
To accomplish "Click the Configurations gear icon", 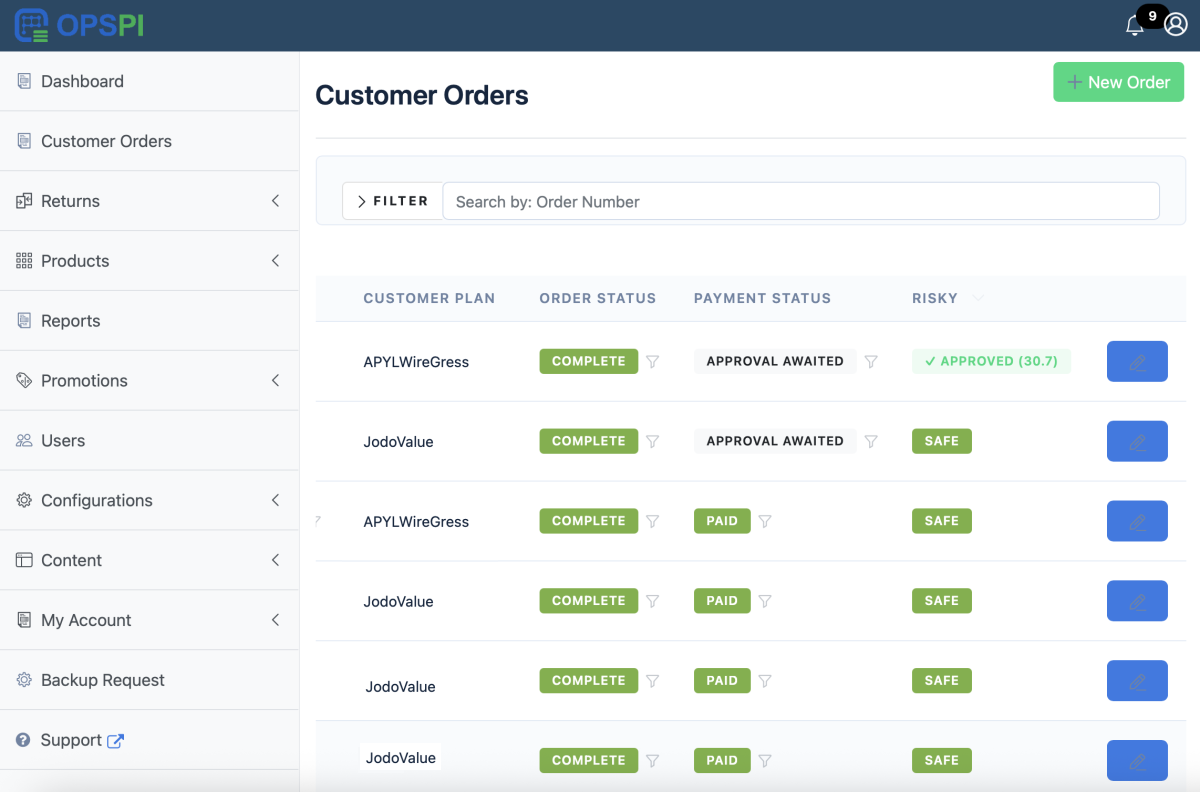I will [x=24, y=501].
